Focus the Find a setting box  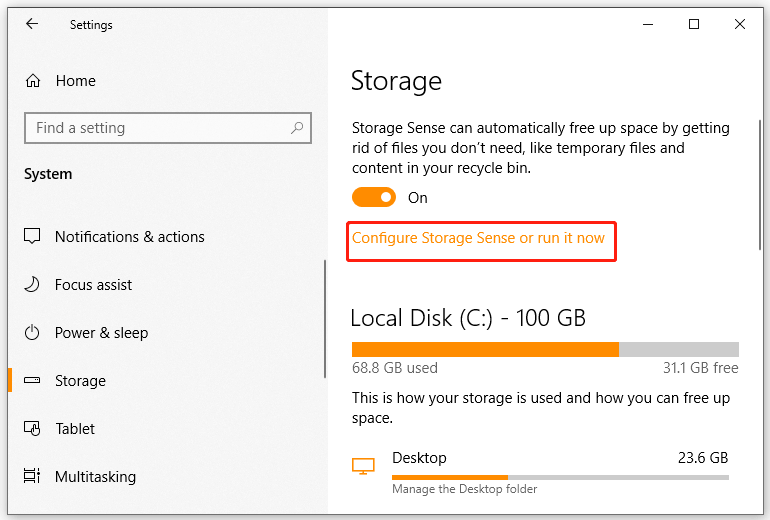click(168, 128)
